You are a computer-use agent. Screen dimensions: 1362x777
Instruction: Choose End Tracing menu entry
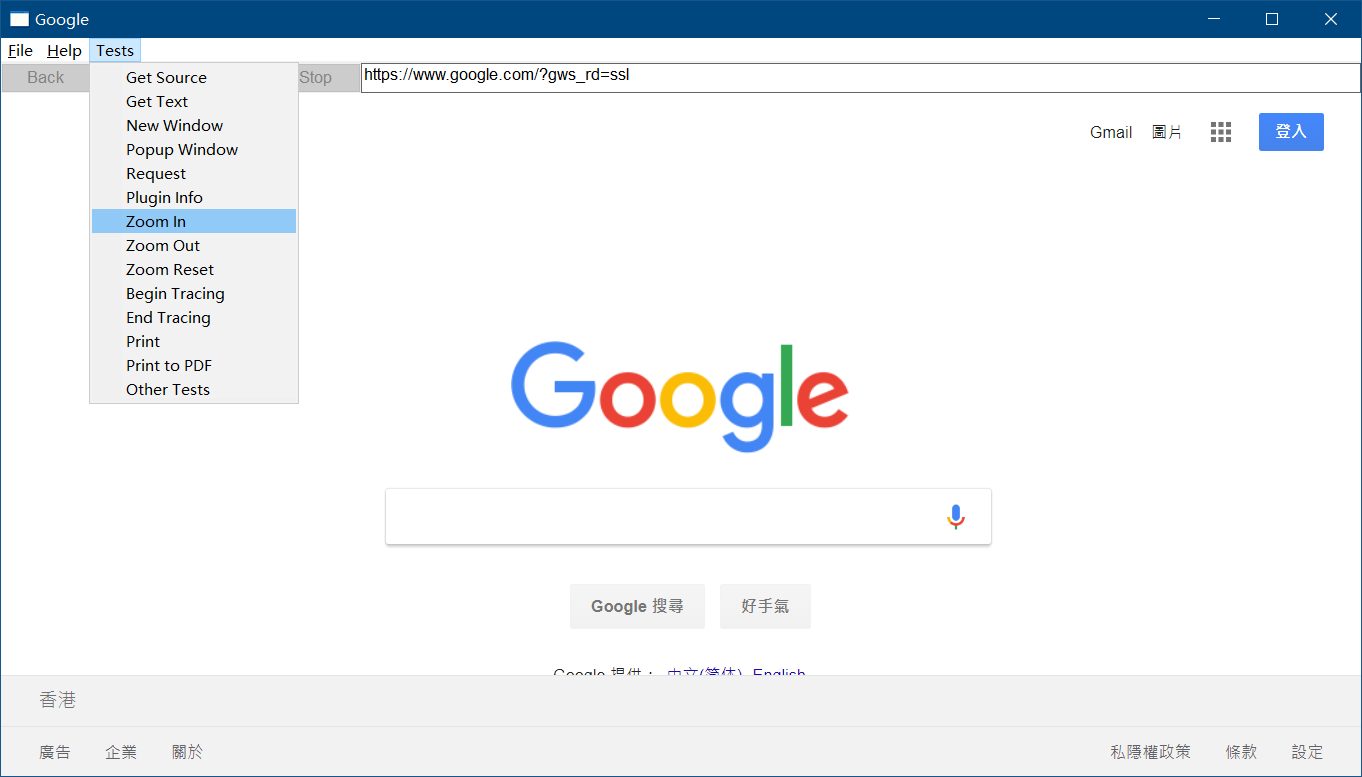(194, 318)
